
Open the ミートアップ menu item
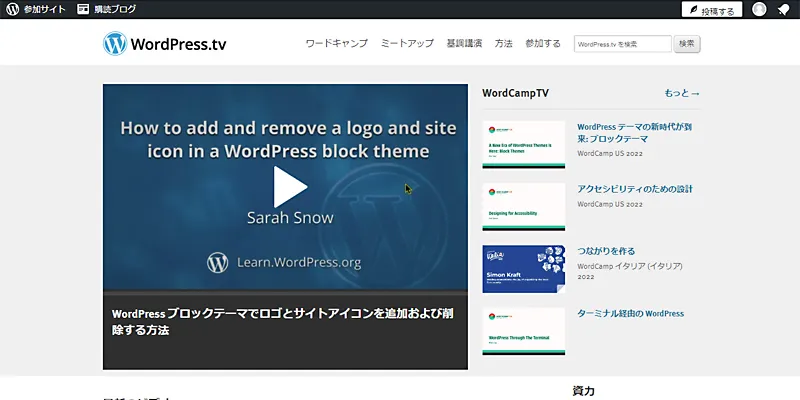[x=407, y=44]
